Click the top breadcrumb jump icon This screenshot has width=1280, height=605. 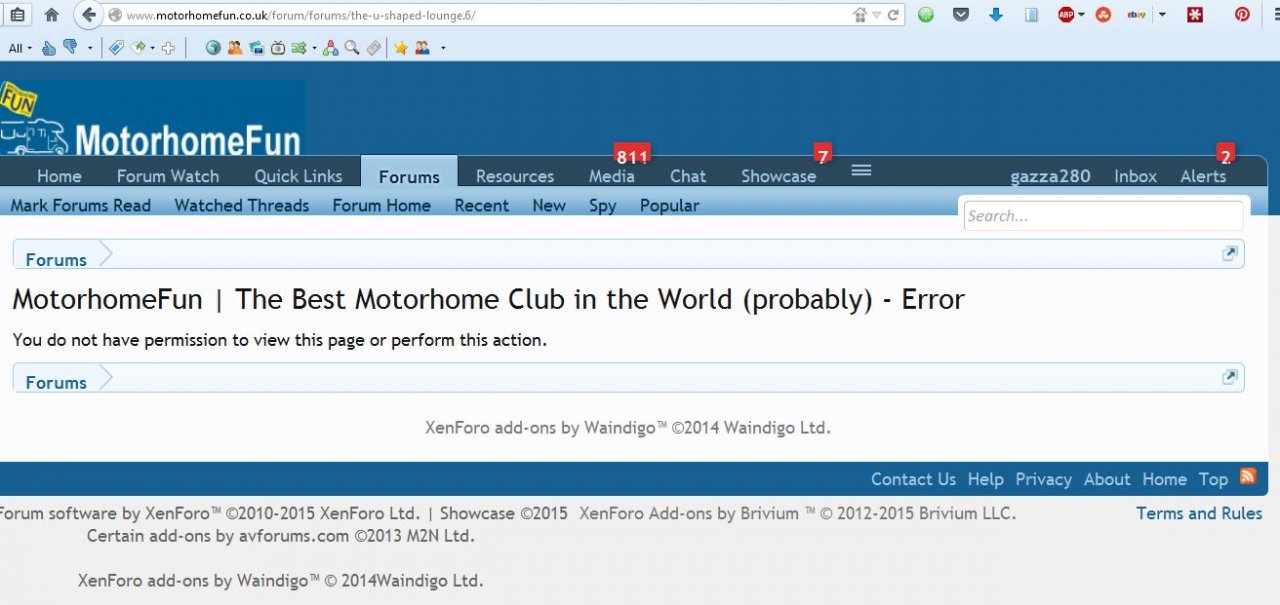coord(1230,253)
